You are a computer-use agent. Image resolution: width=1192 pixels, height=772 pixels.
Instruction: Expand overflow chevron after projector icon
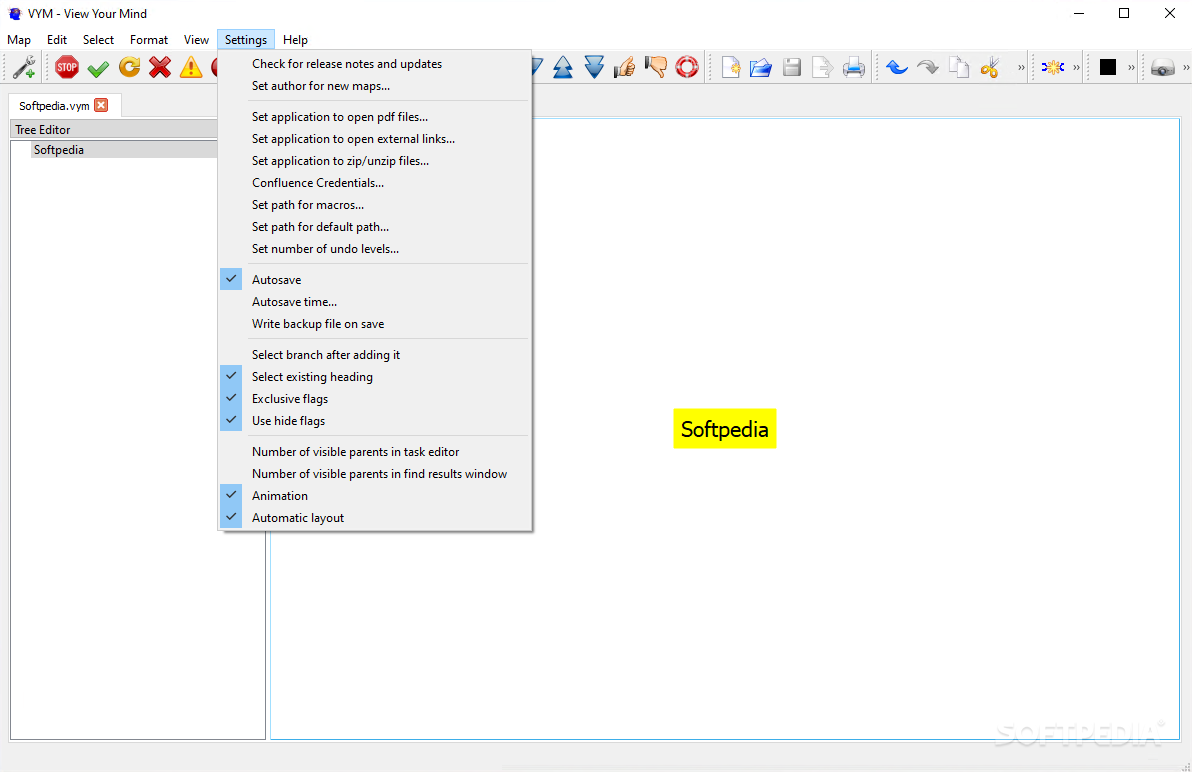click(1186, 68)
